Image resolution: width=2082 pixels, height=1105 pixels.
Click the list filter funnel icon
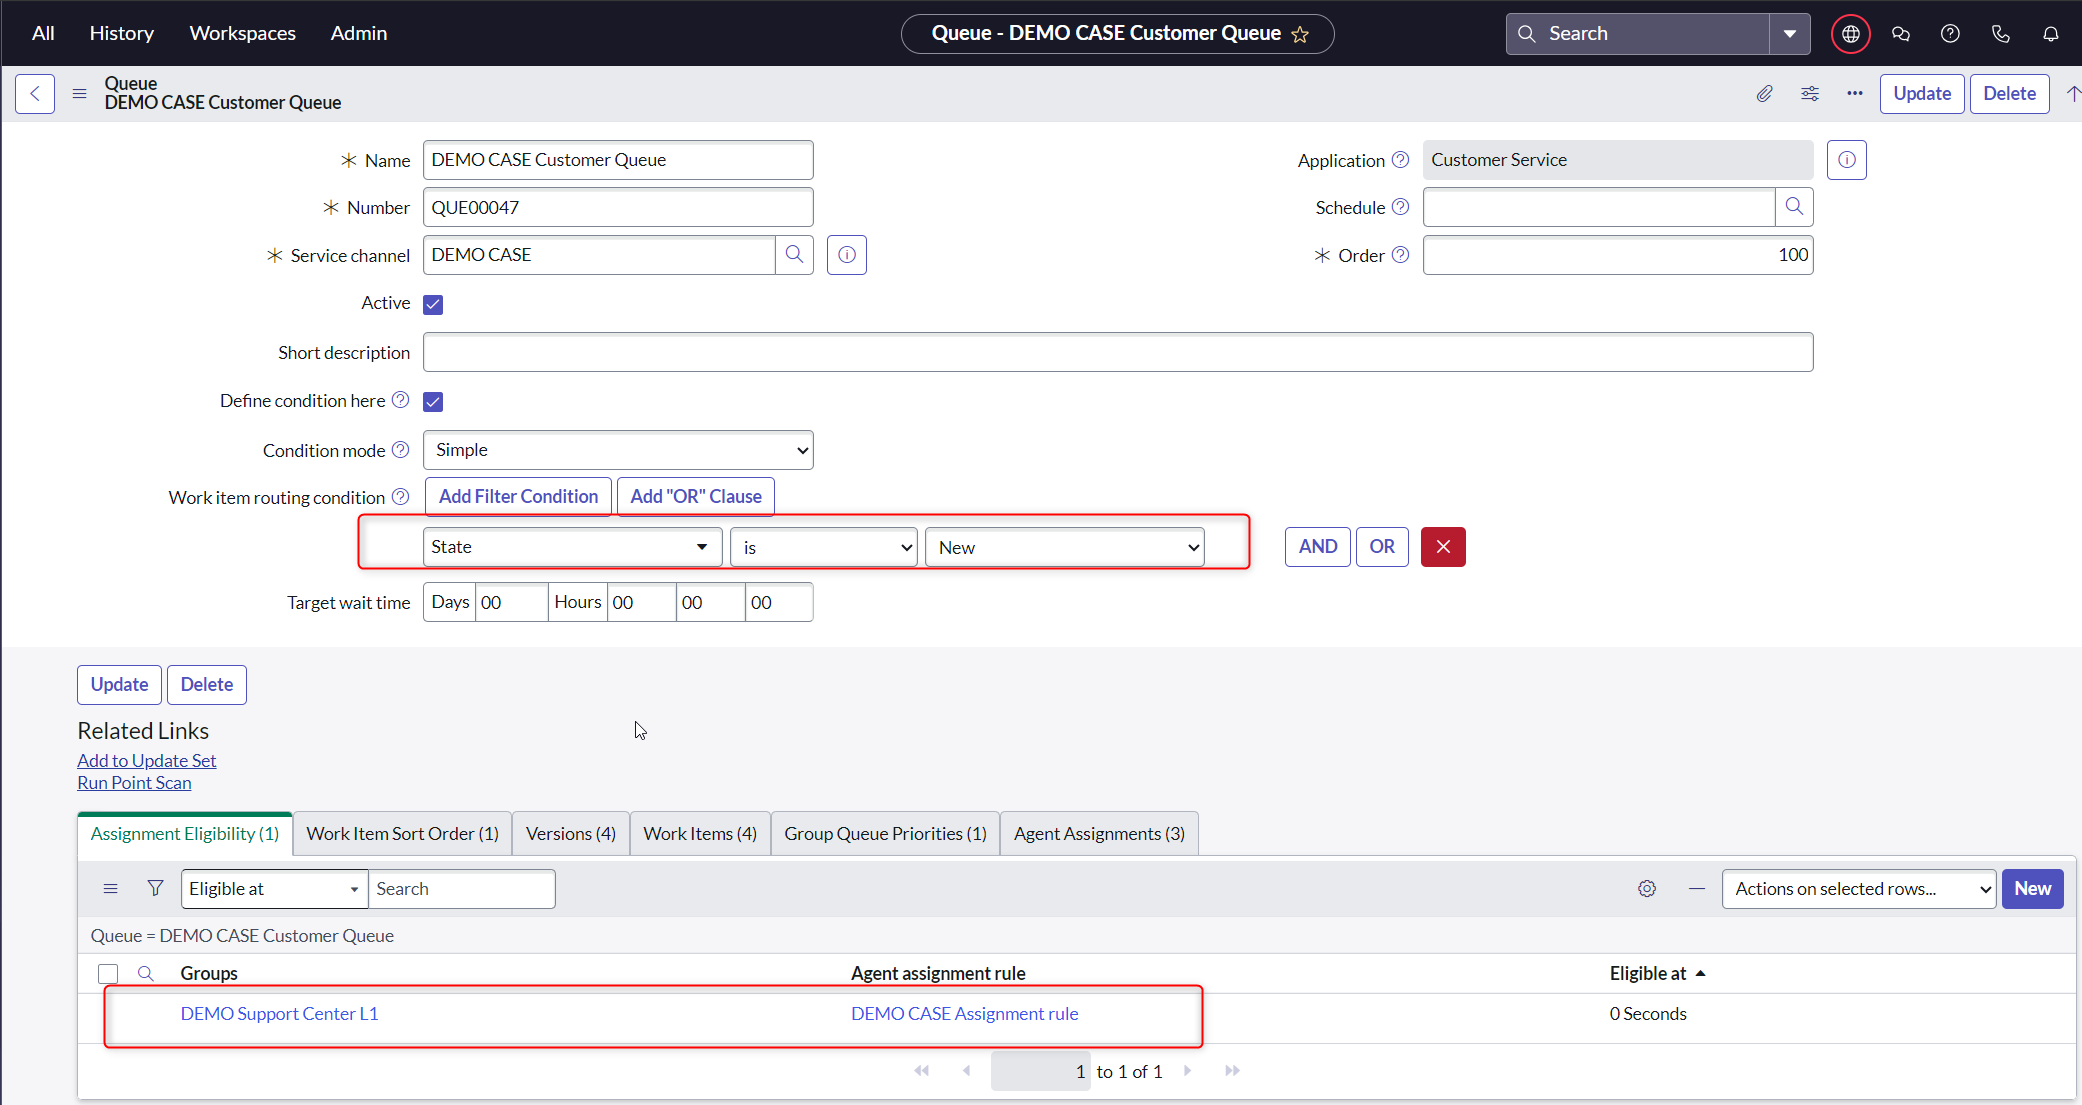pyautogui.click(x=155, y=889)
